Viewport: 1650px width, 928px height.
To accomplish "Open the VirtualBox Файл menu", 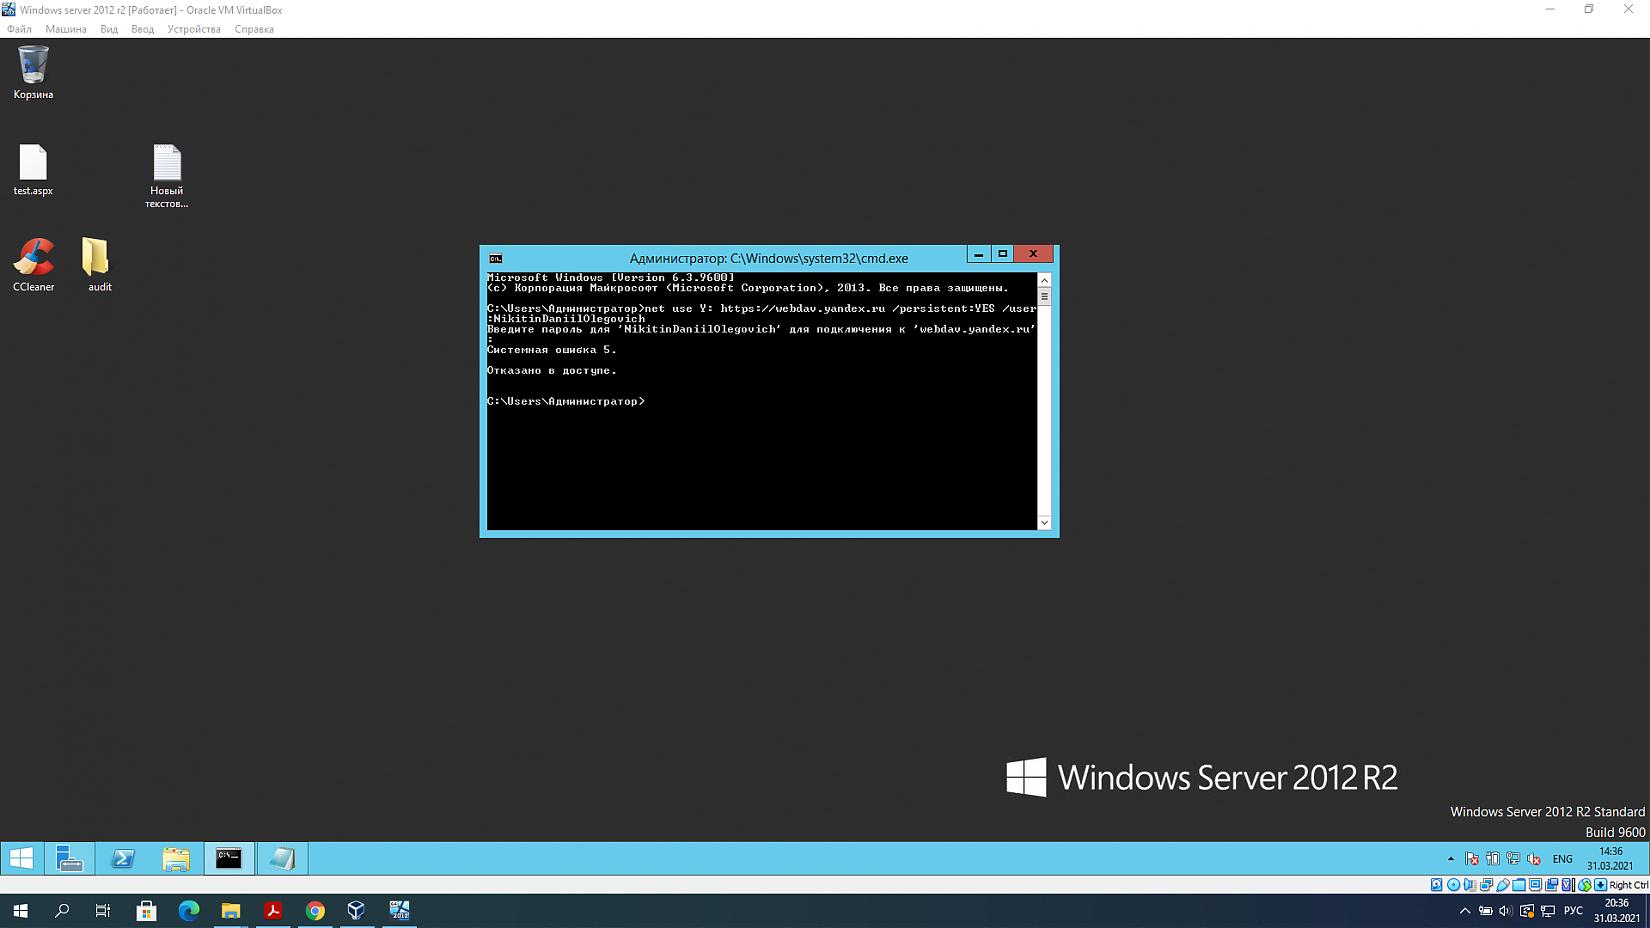I will click(19, 29).
